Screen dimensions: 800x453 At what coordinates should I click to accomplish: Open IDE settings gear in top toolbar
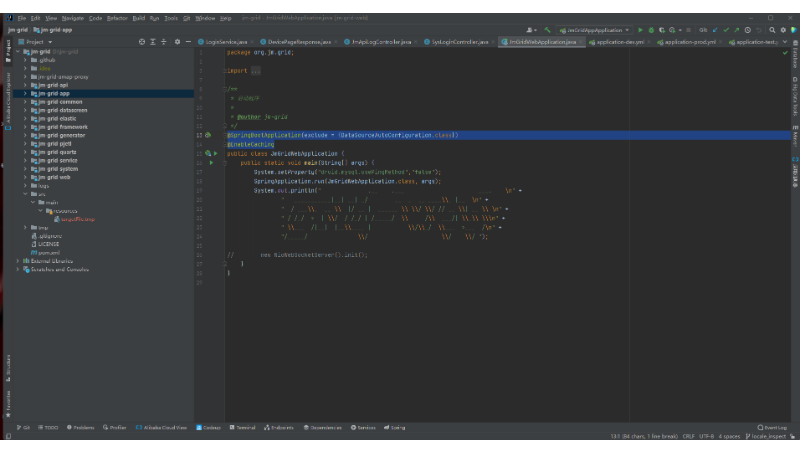(x=783, y=30)
